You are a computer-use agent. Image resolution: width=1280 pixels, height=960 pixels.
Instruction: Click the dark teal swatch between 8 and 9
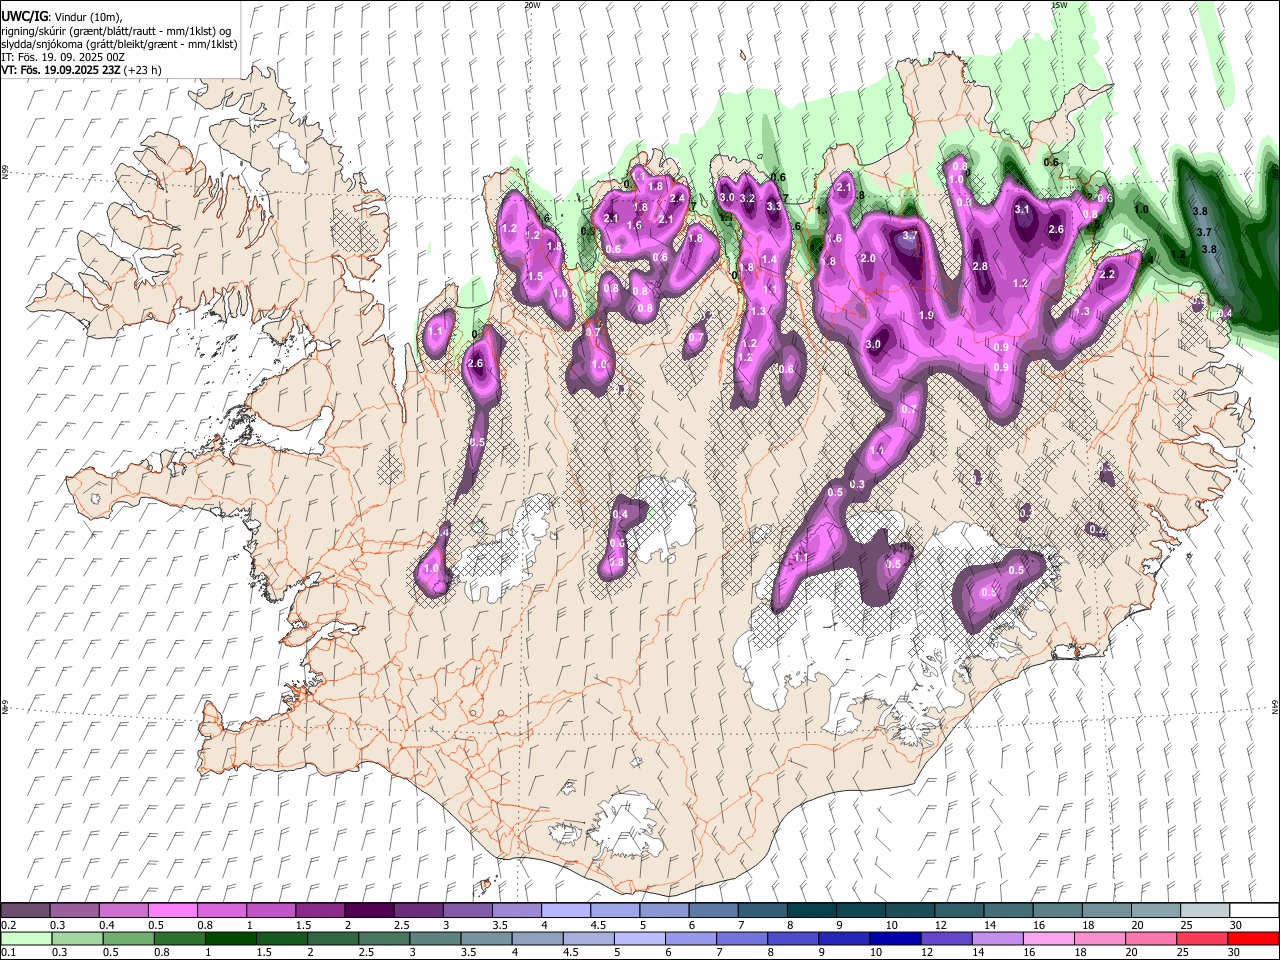click(810, 910)
